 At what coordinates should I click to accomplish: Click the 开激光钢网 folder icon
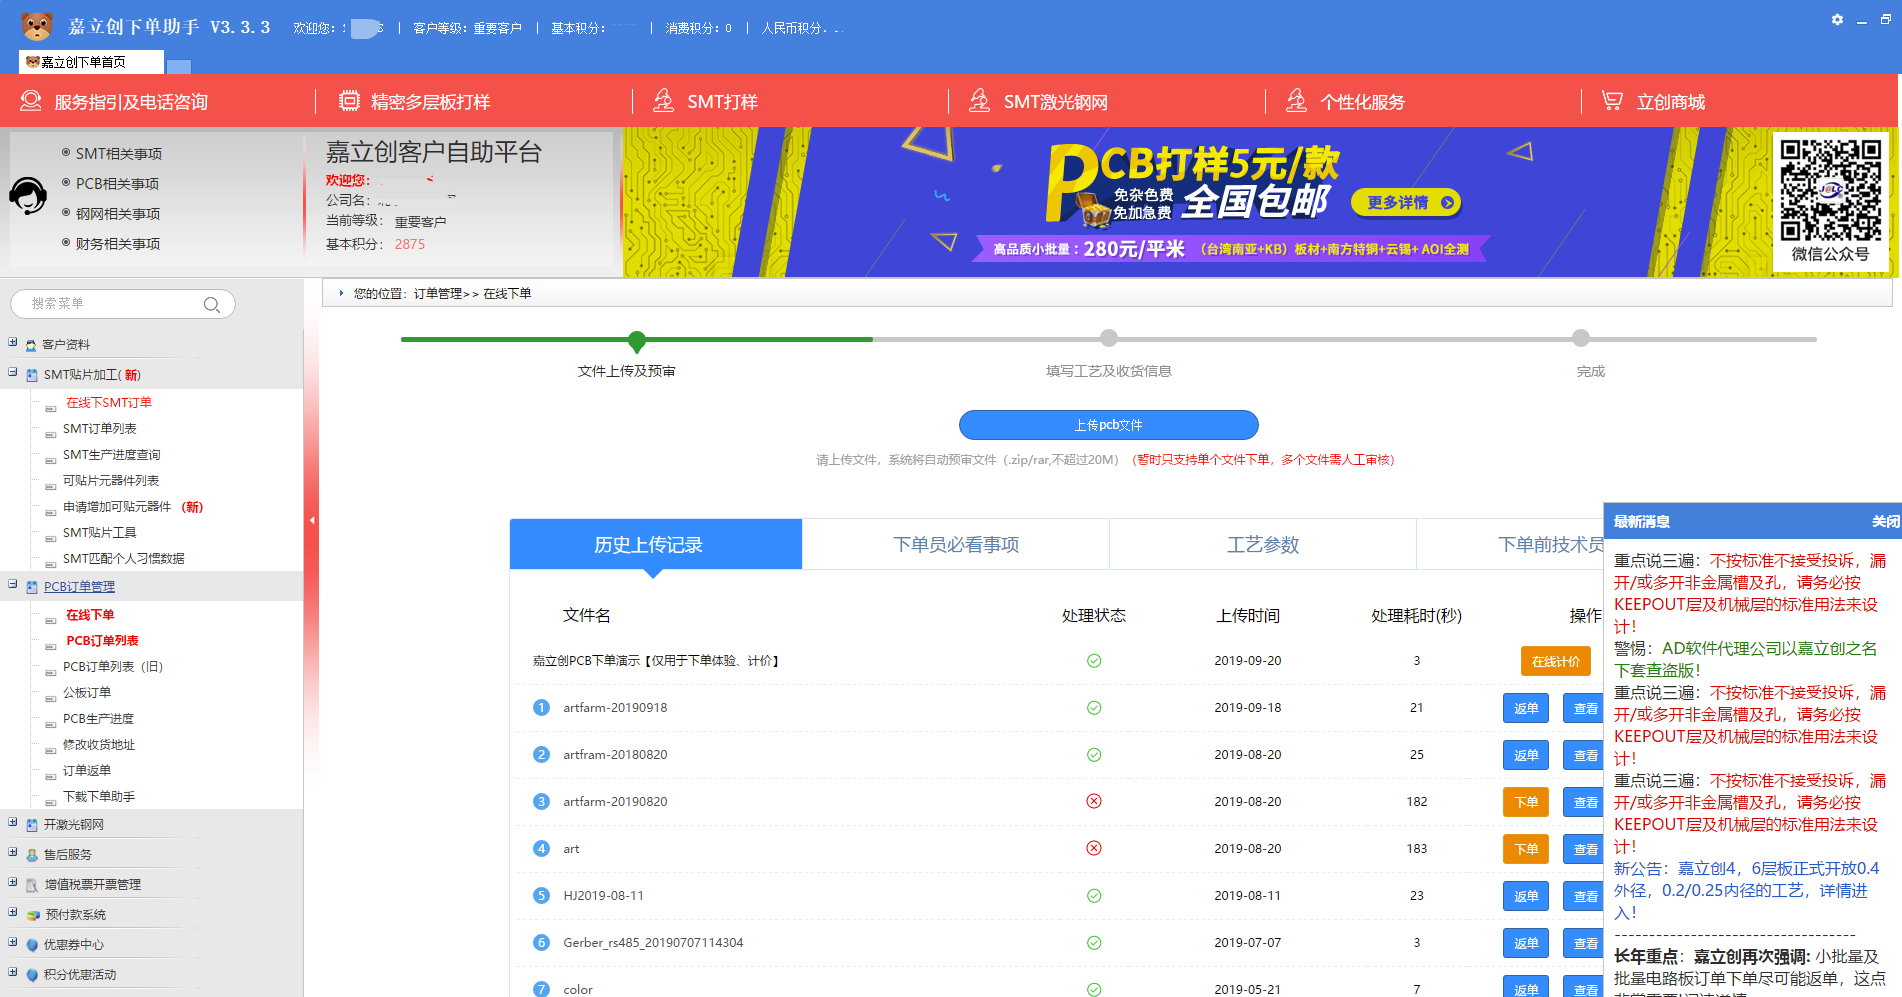[32, 825]
